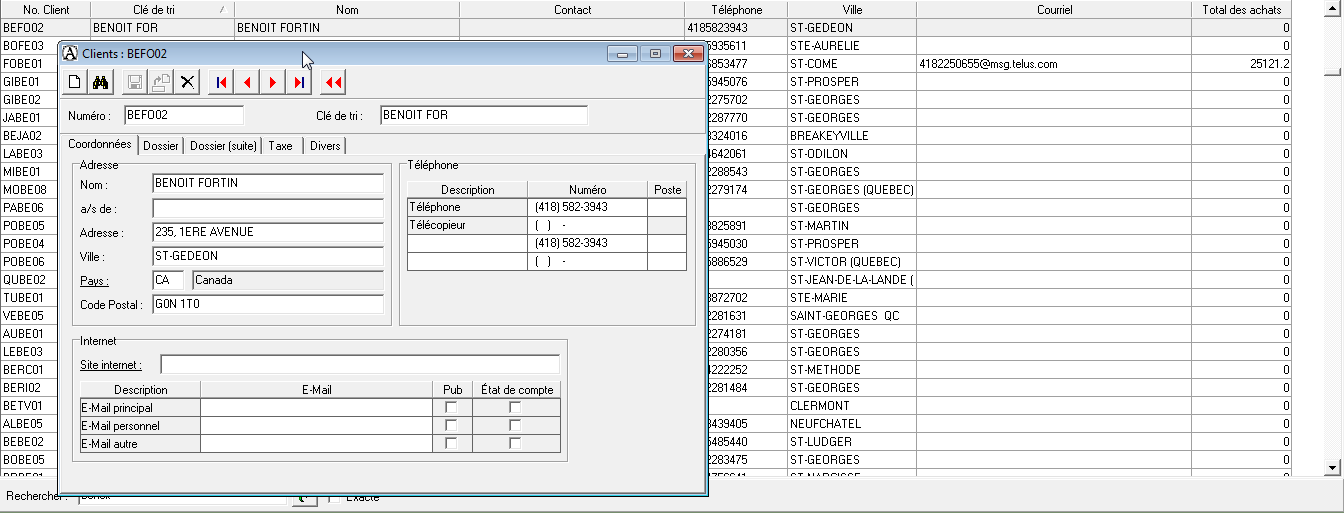Click email cell 4182250655@msg.telus.com
The width and height of the screenshot is (1344, 513).
pyautogui.click(x=1054, y=63)
